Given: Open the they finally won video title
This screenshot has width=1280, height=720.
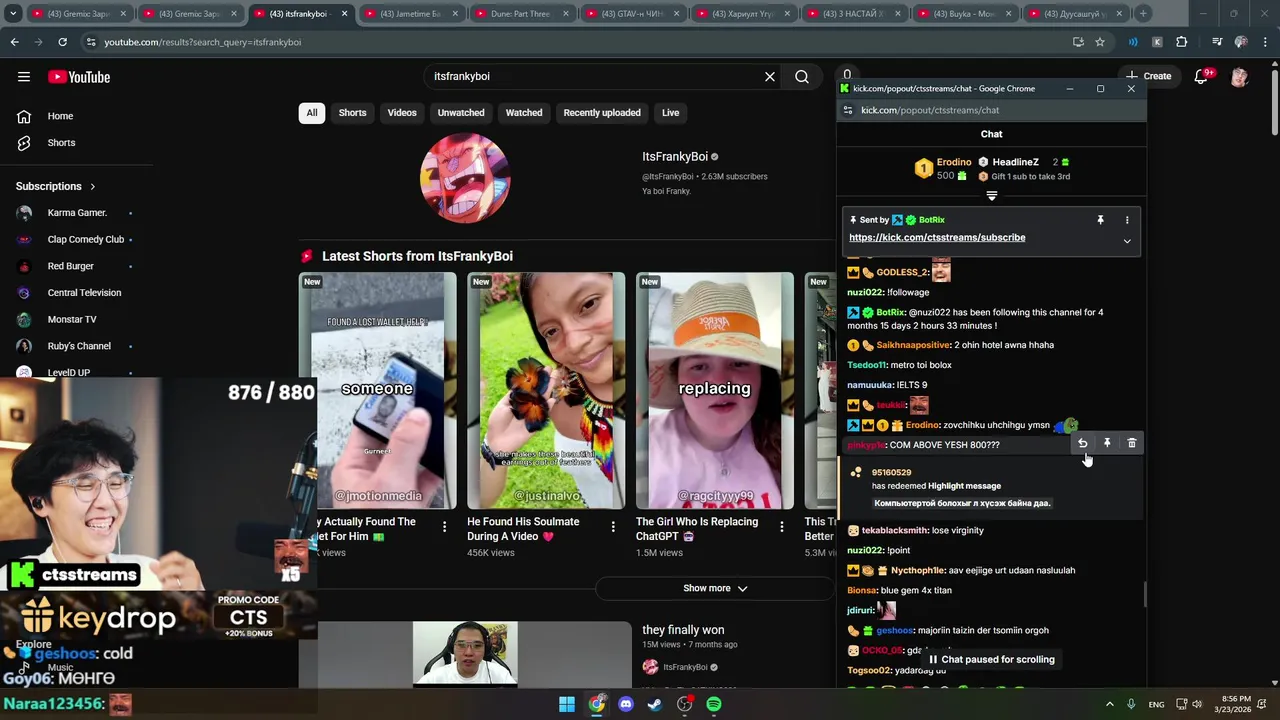Looking at the screenshot, I should coord(683,630).
